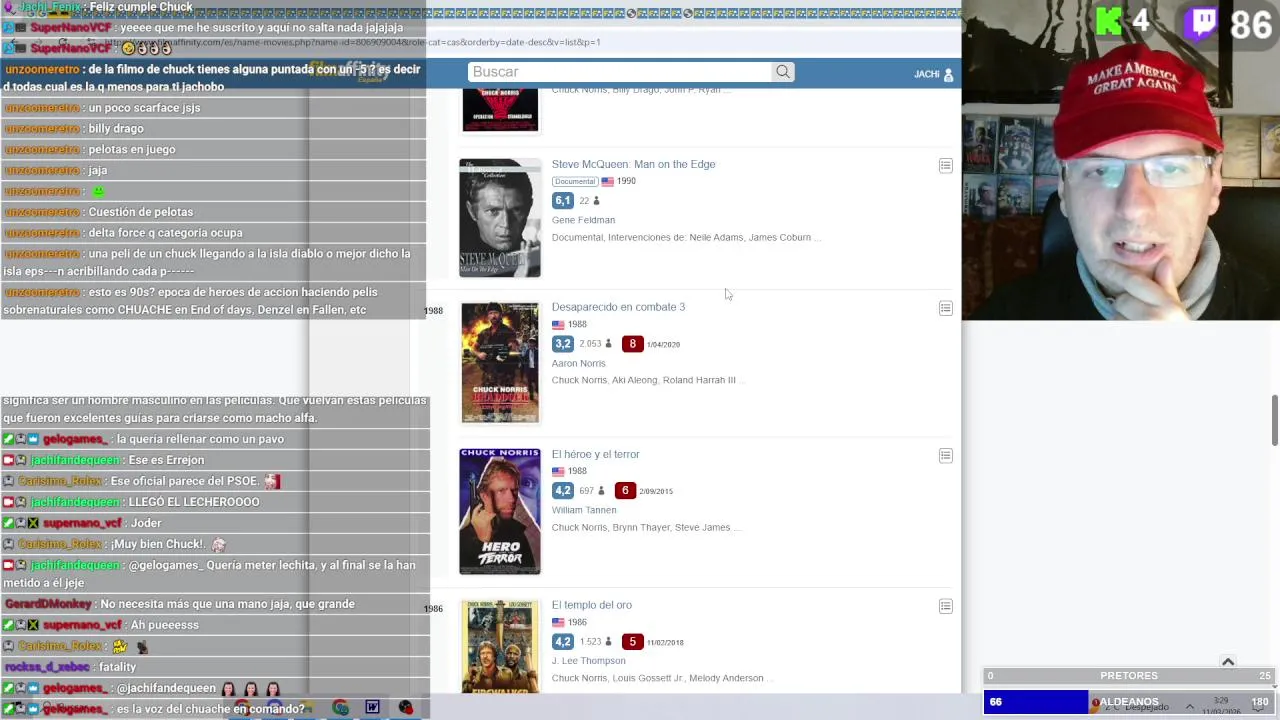The width and height of the screenshot is (1280, 720).
Task: Click the vote count 697
Action: [x=587, y=491]
